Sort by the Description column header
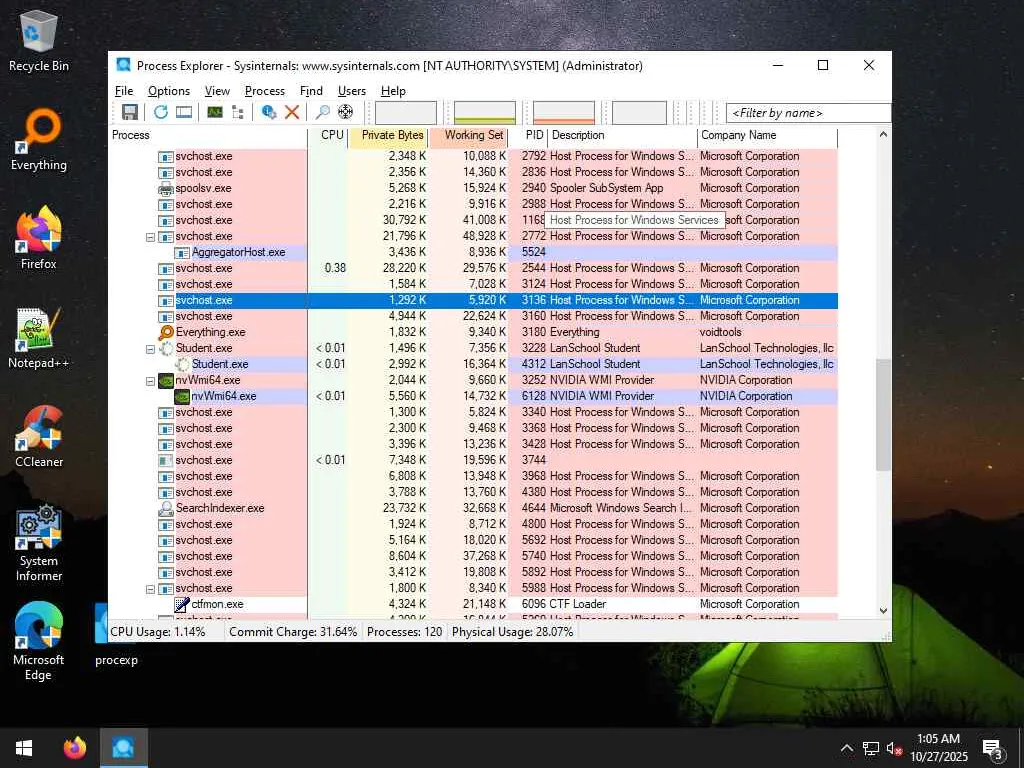 (623, 136)
